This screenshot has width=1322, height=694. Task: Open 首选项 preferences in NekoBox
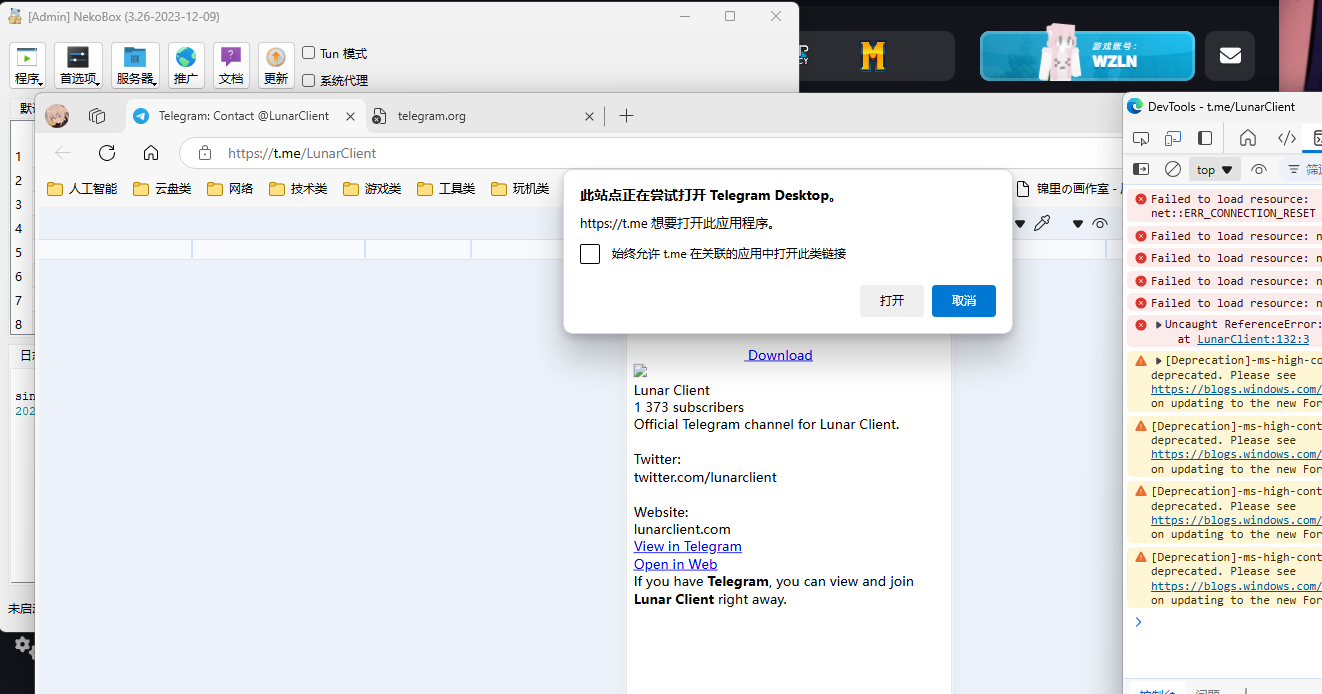point(78,66)
